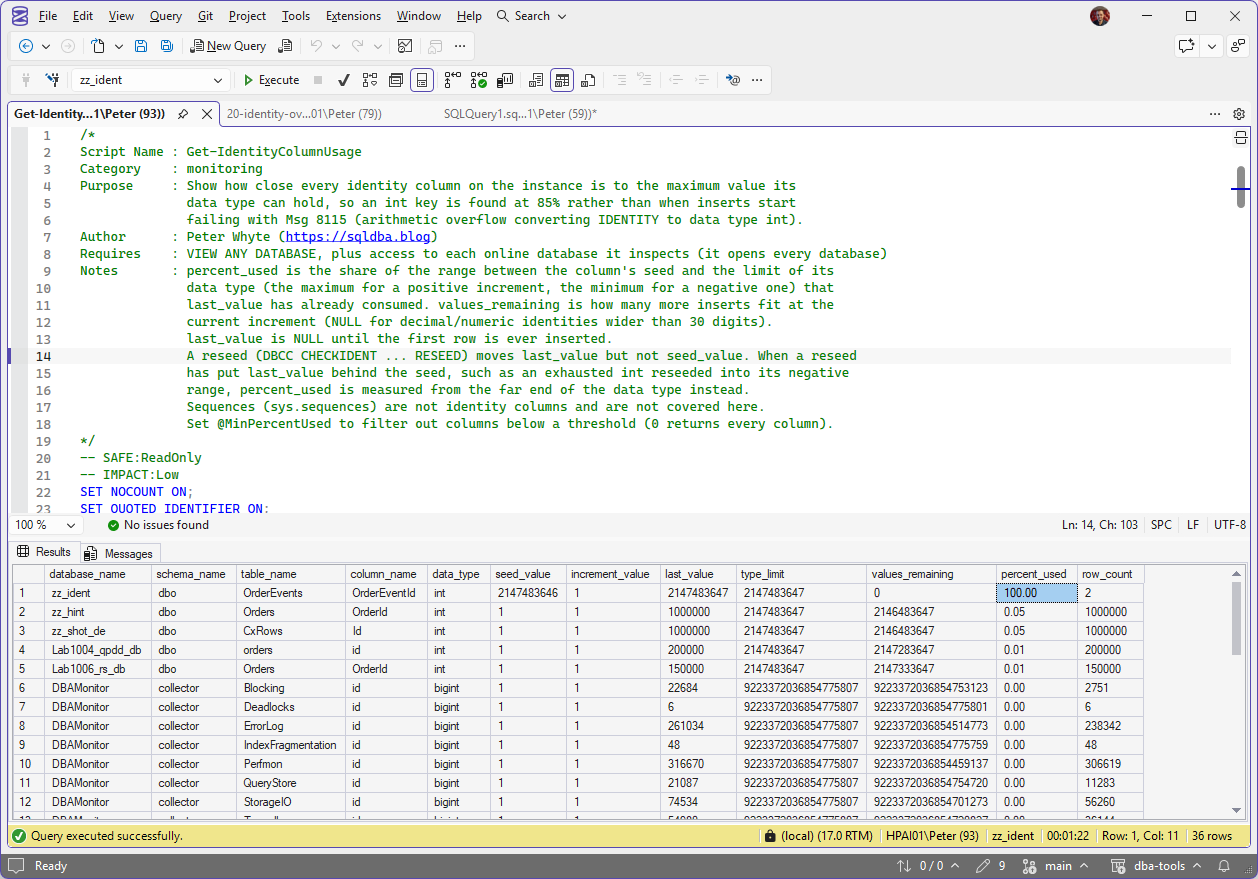Viewport: 1258px width, 879px height.
Task: Click the Navigate Backward arrow icon
Action: pos(26,46)
